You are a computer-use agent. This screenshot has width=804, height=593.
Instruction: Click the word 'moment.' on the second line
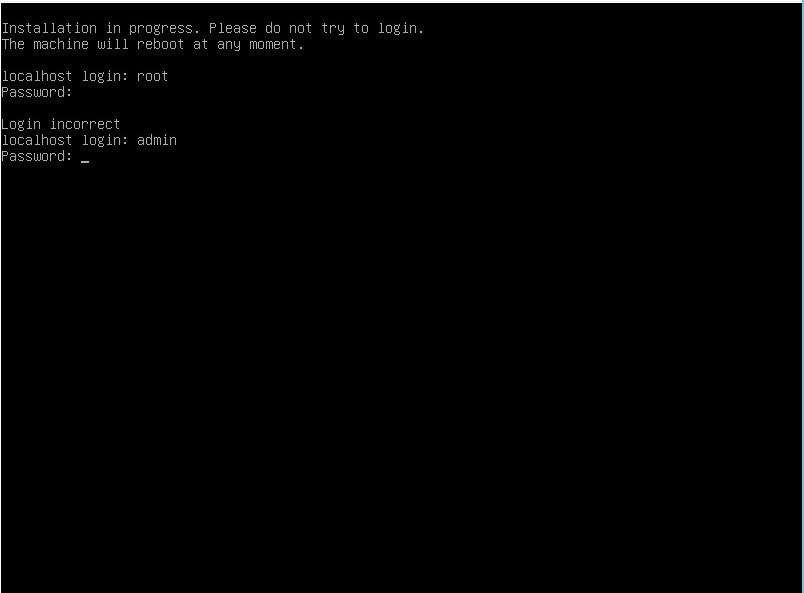(276, 45)
